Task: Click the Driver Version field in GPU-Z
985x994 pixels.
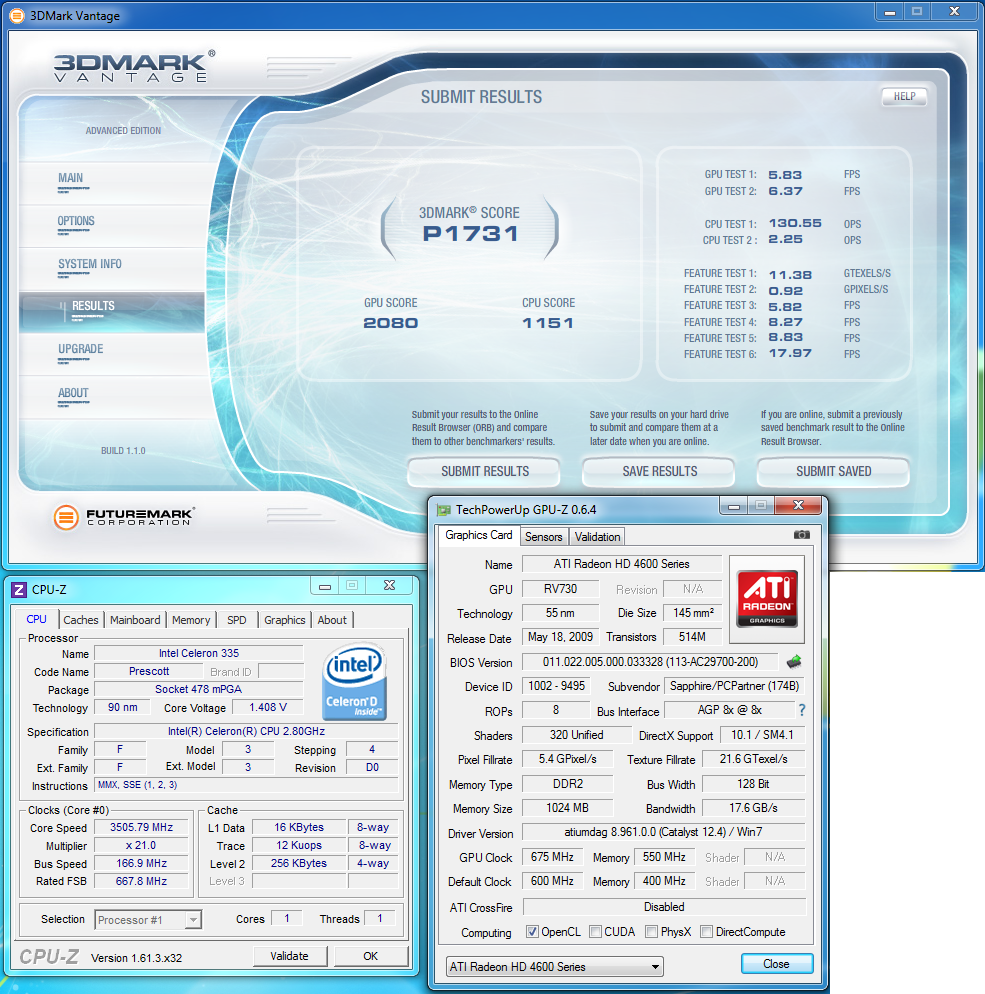Action: coord(664,832)
